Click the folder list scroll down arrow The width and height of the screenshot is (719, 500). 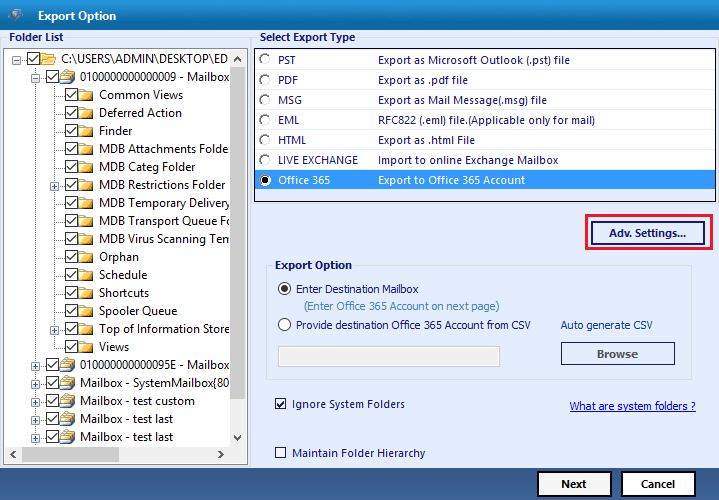coord(238,438)
